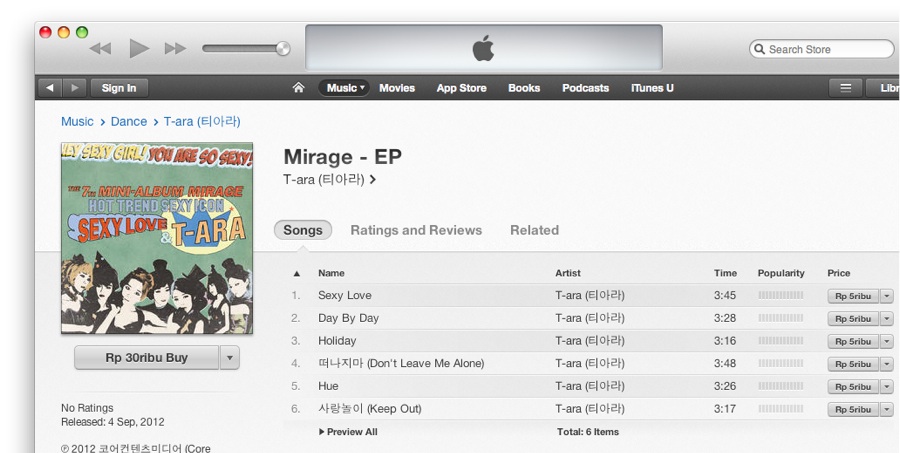Open the iTunes Store home icon
The image size is (900, 453).
(x=298, y=88)
